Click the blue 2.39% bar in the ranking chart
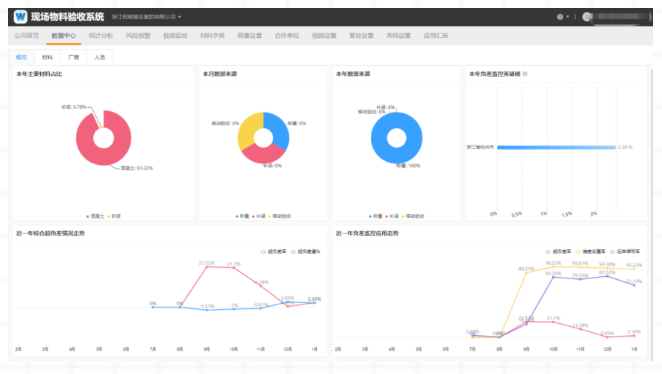 coord(556,147)
